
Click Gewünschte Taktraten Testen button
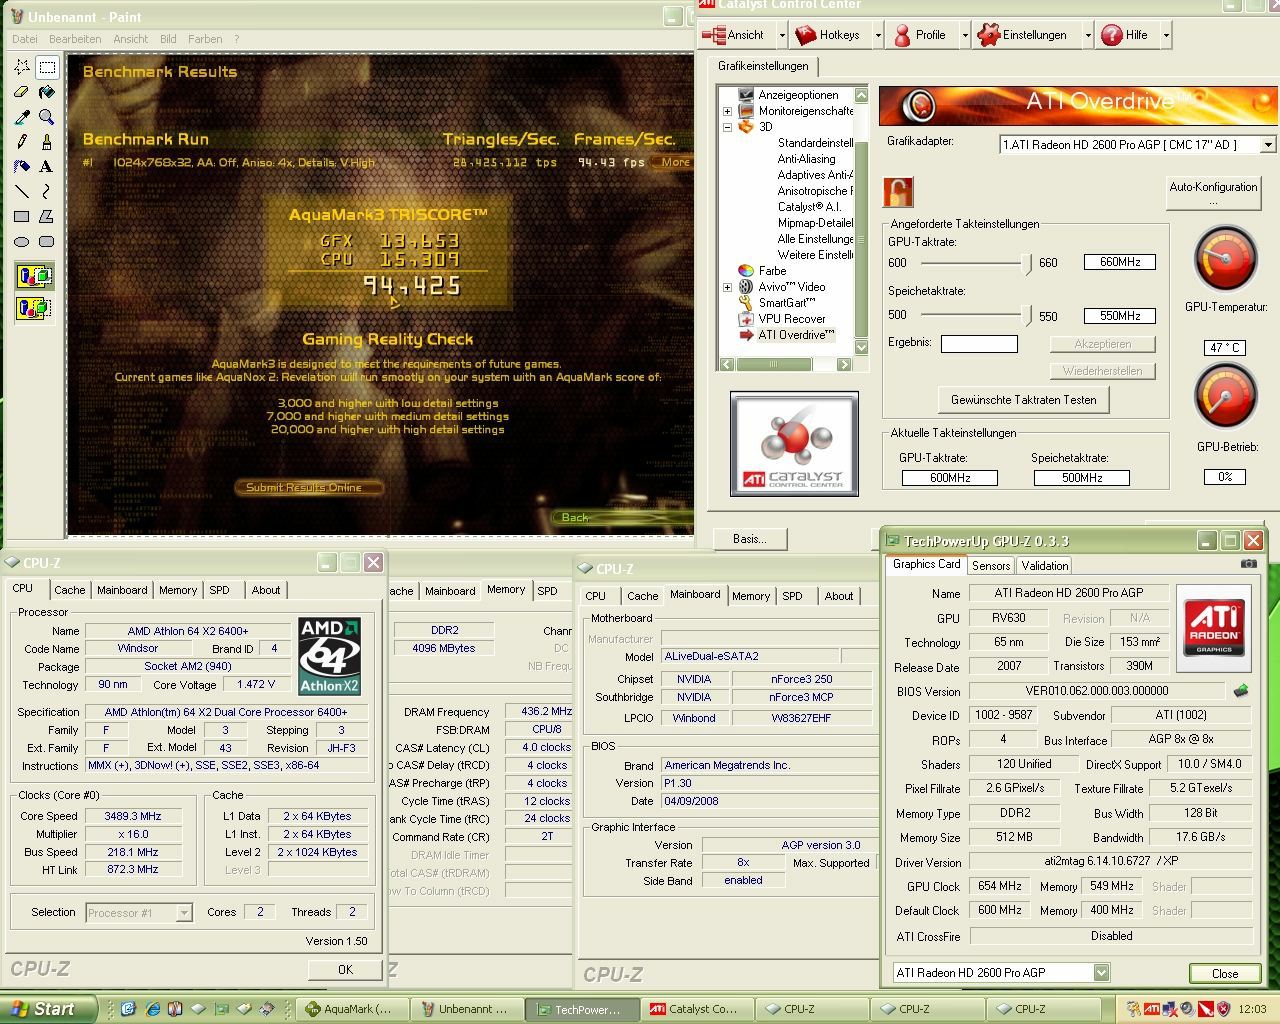pyautogui.click(x=1023, y=400)
